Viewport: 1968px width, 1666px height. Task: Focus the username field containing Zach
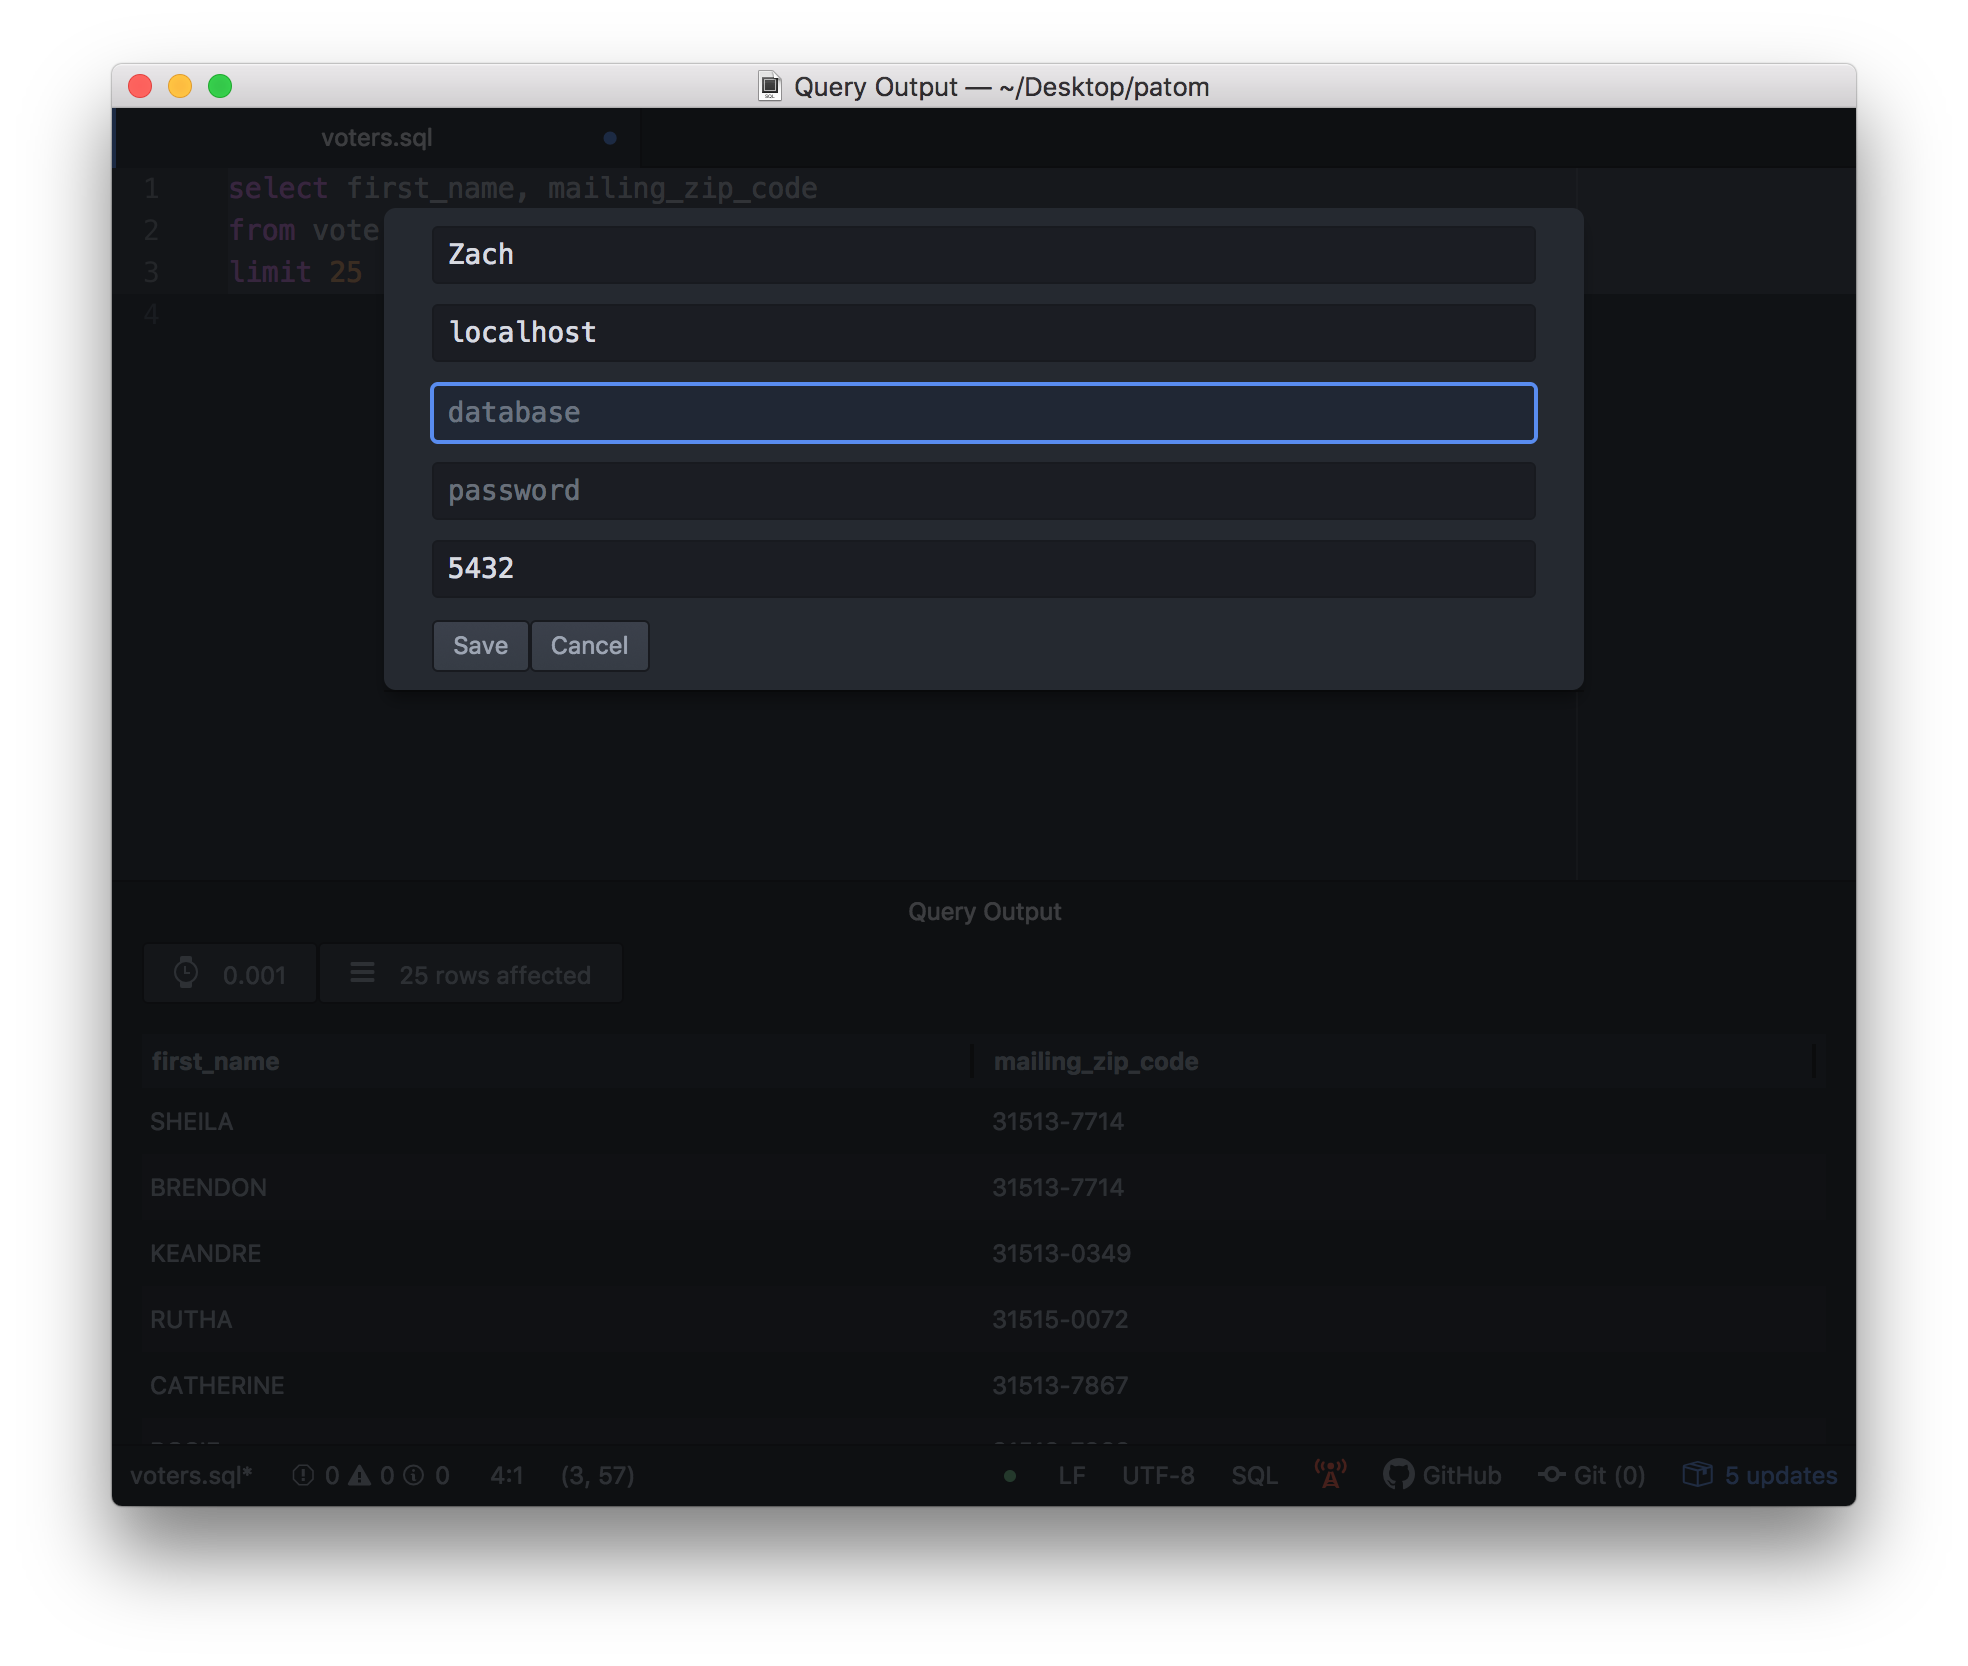(983, 255)
